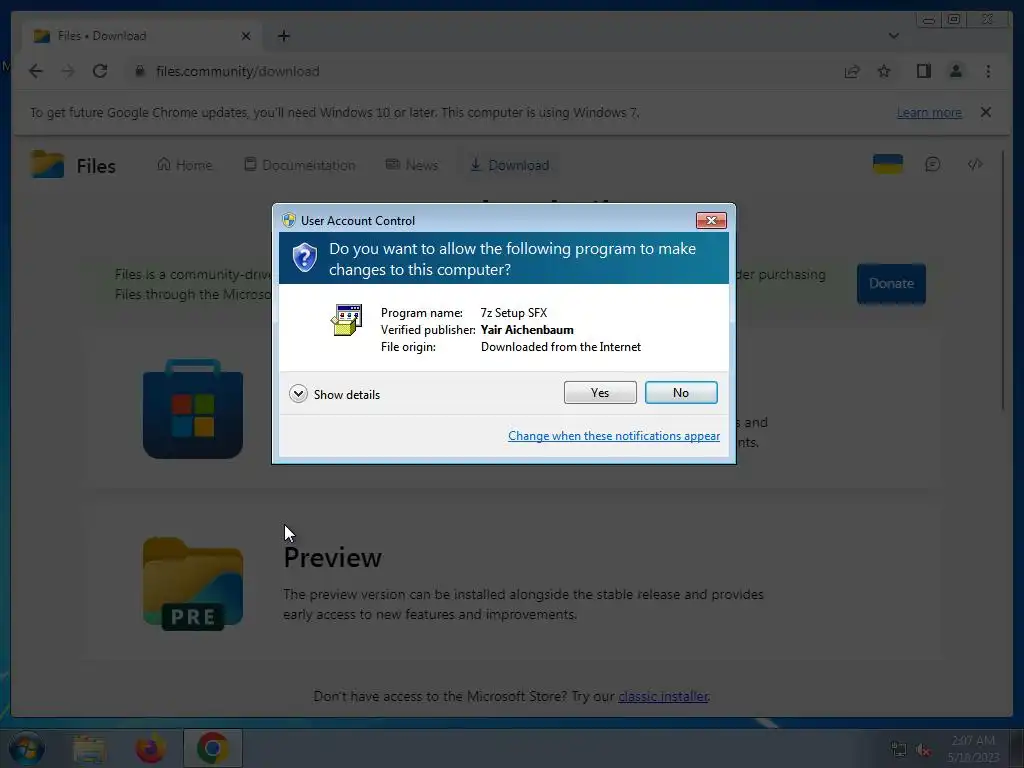1024x768 pixels.
Task: Open Chrome three-dot menu
Action: pyautogui.click(x=987, y=71)
